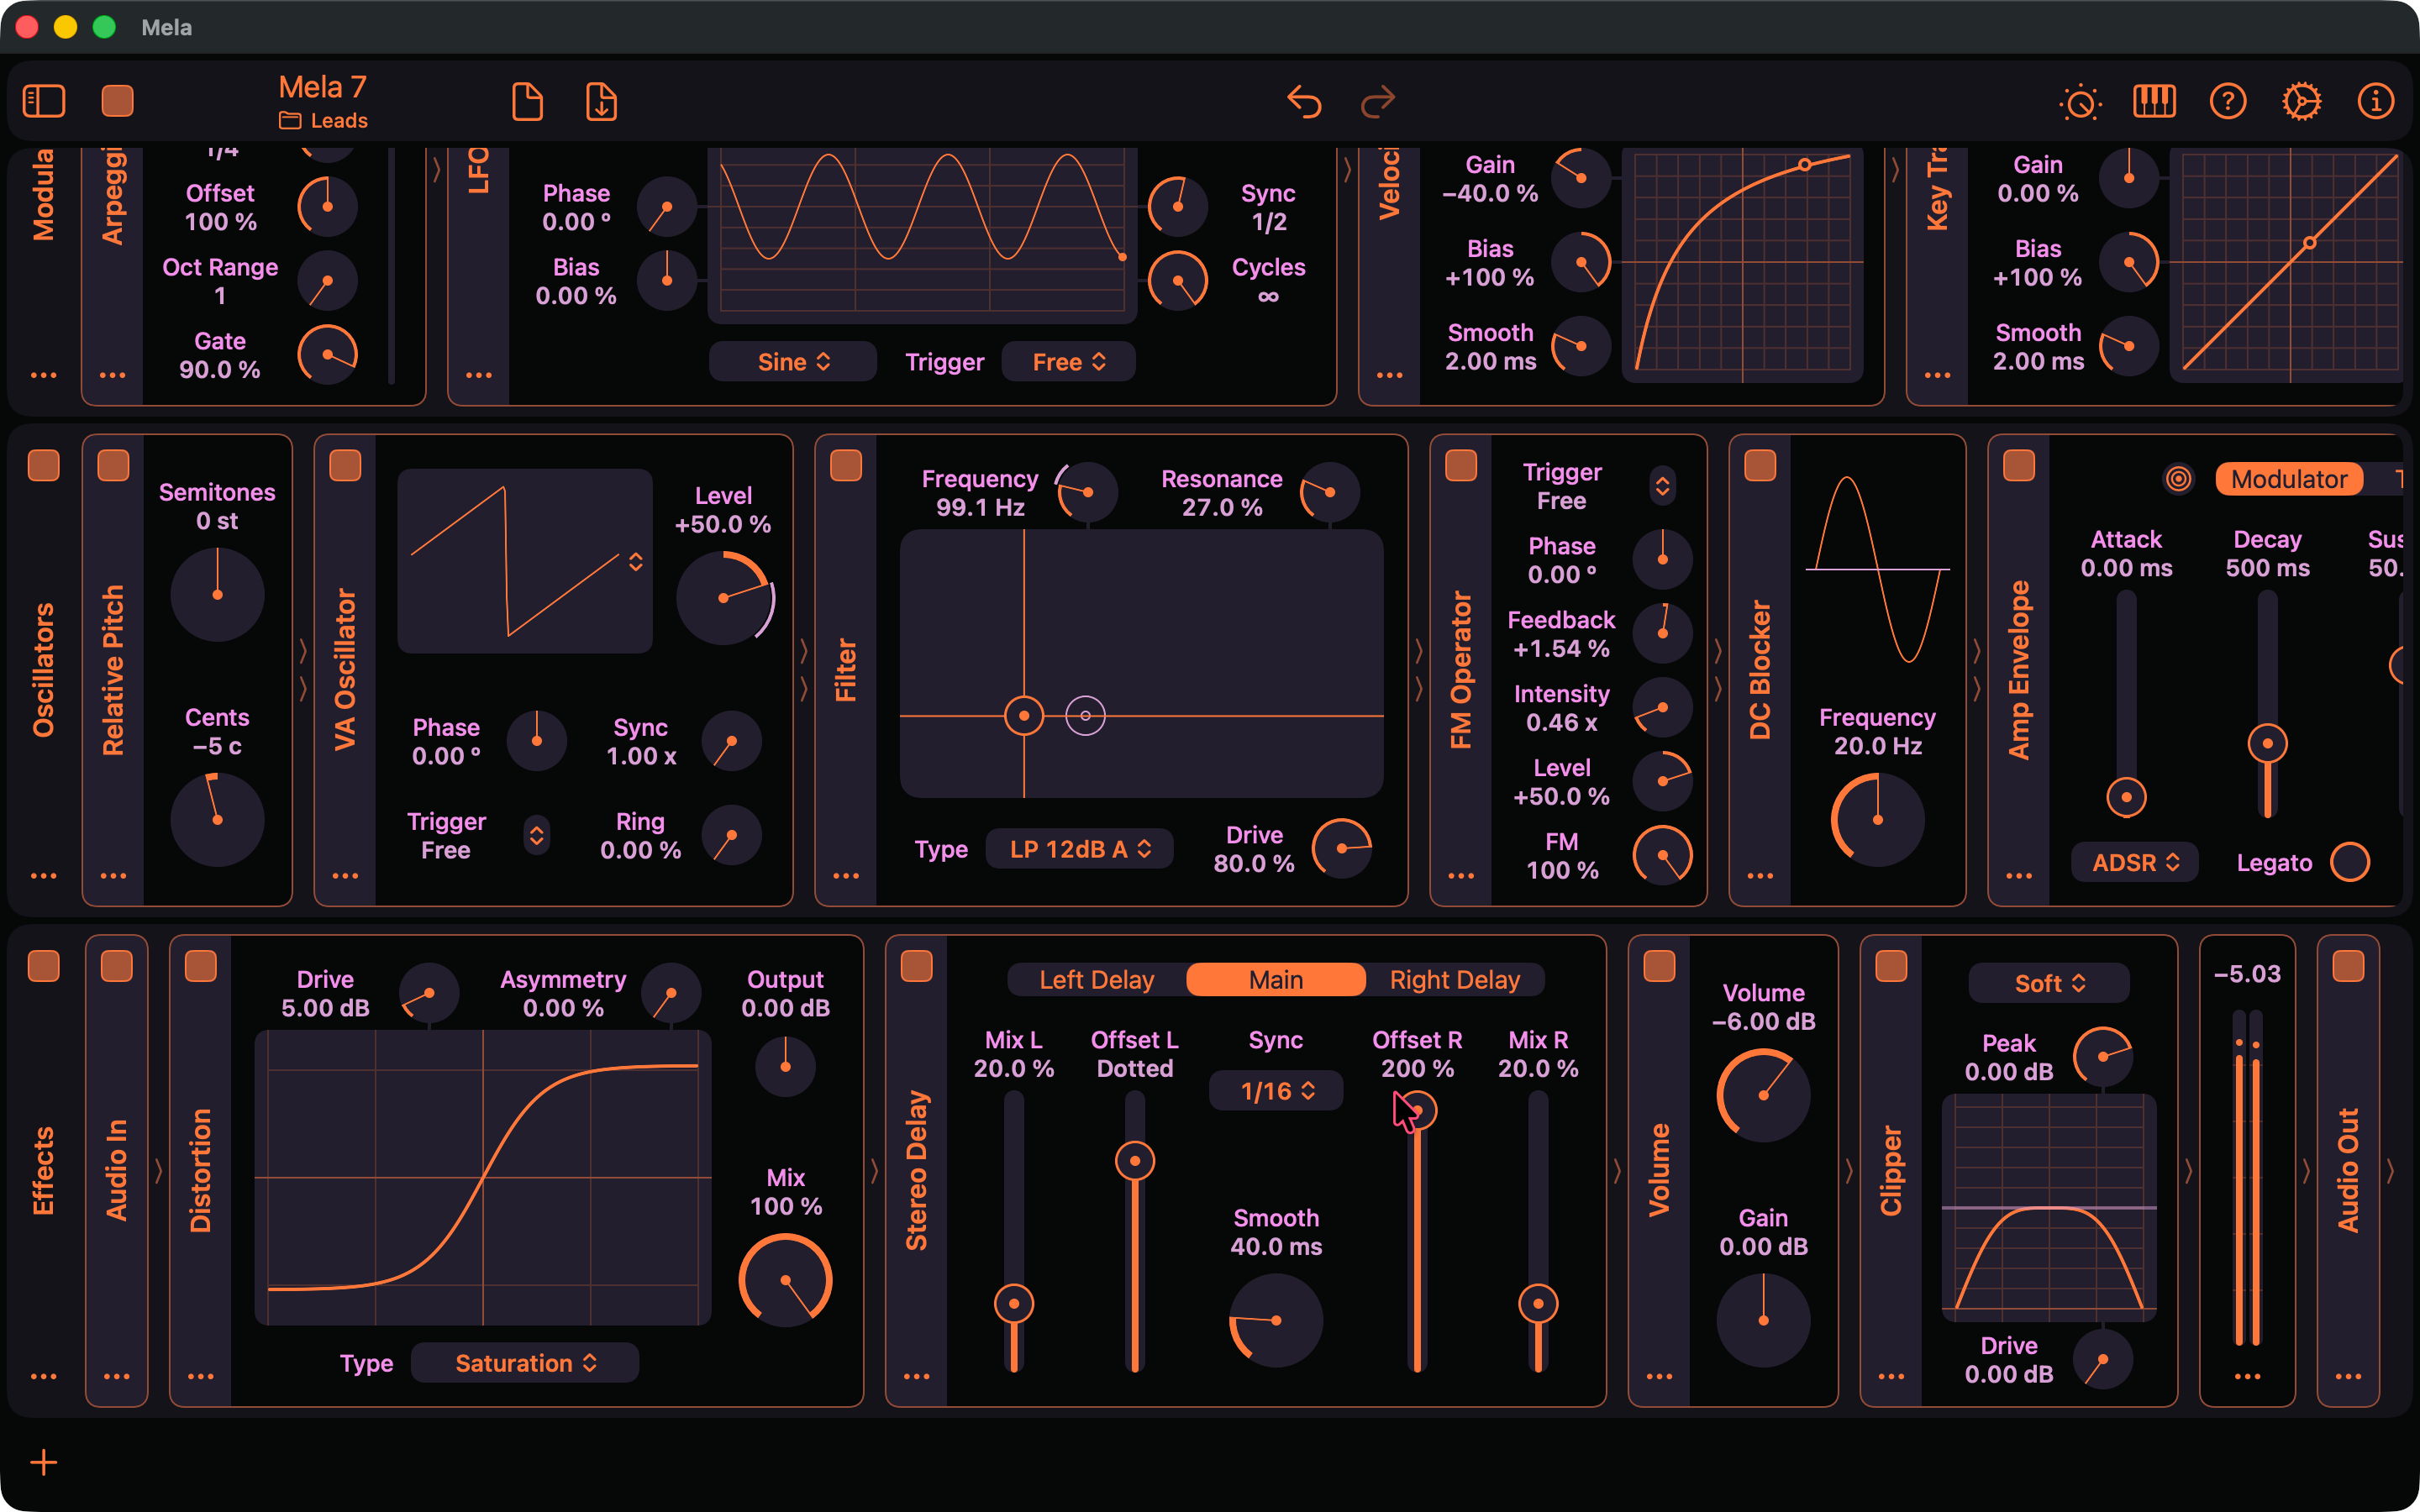This screenshot has height=1512, width=2420.
Task: Click the Offset L slider handle
Action: pyautogui.click(x=1135, y=1162)
